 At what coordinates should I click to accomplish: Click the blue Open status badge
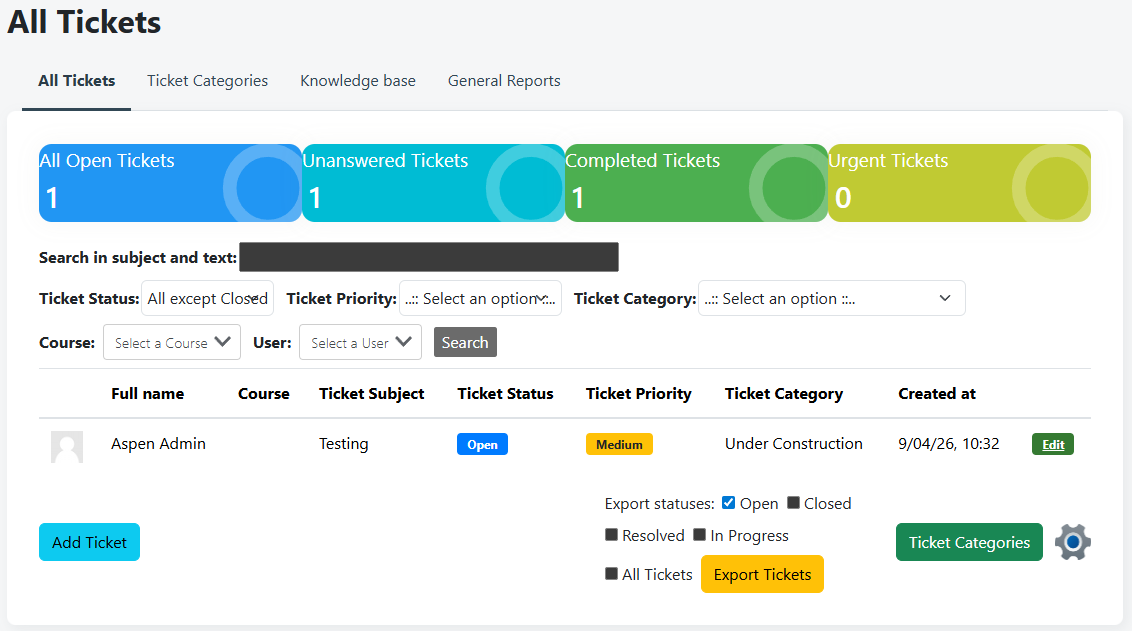pos(482,444)
